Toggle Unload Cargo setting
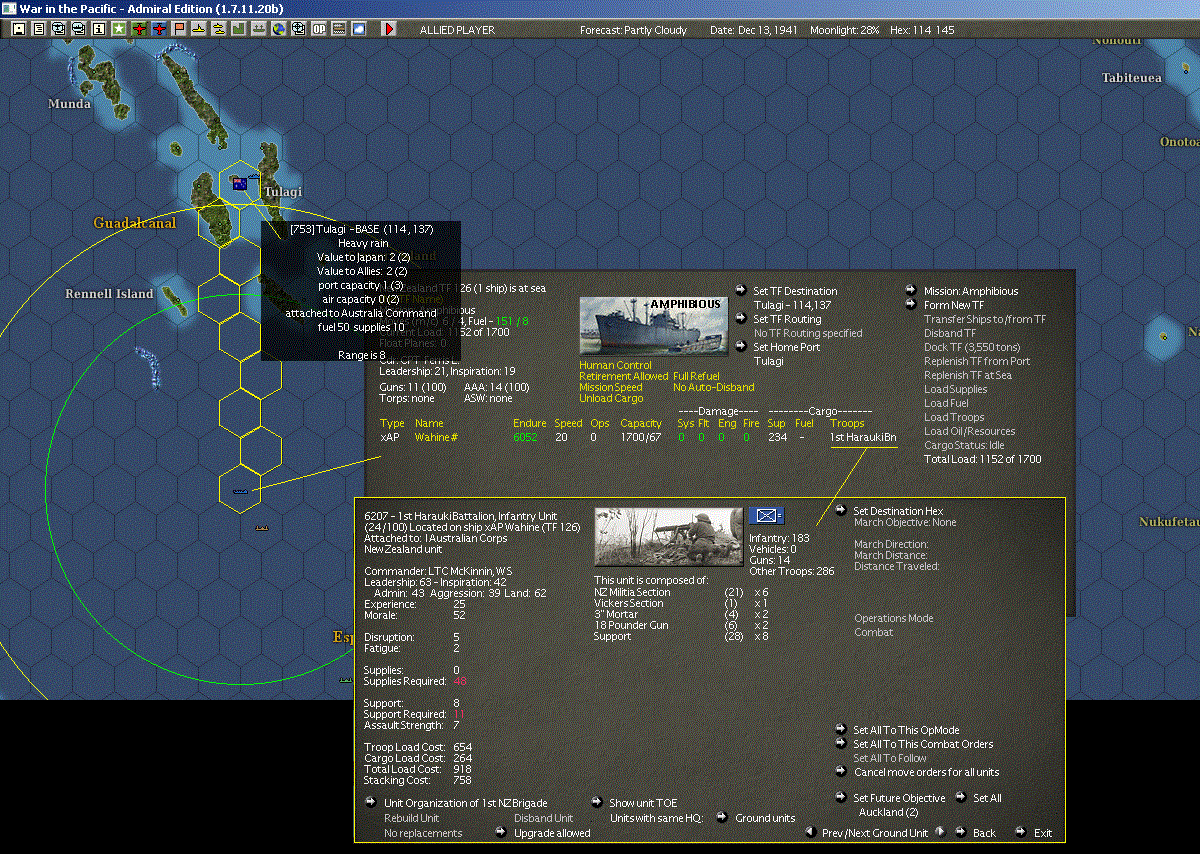The image size is (1200, 854). point(611,398)
